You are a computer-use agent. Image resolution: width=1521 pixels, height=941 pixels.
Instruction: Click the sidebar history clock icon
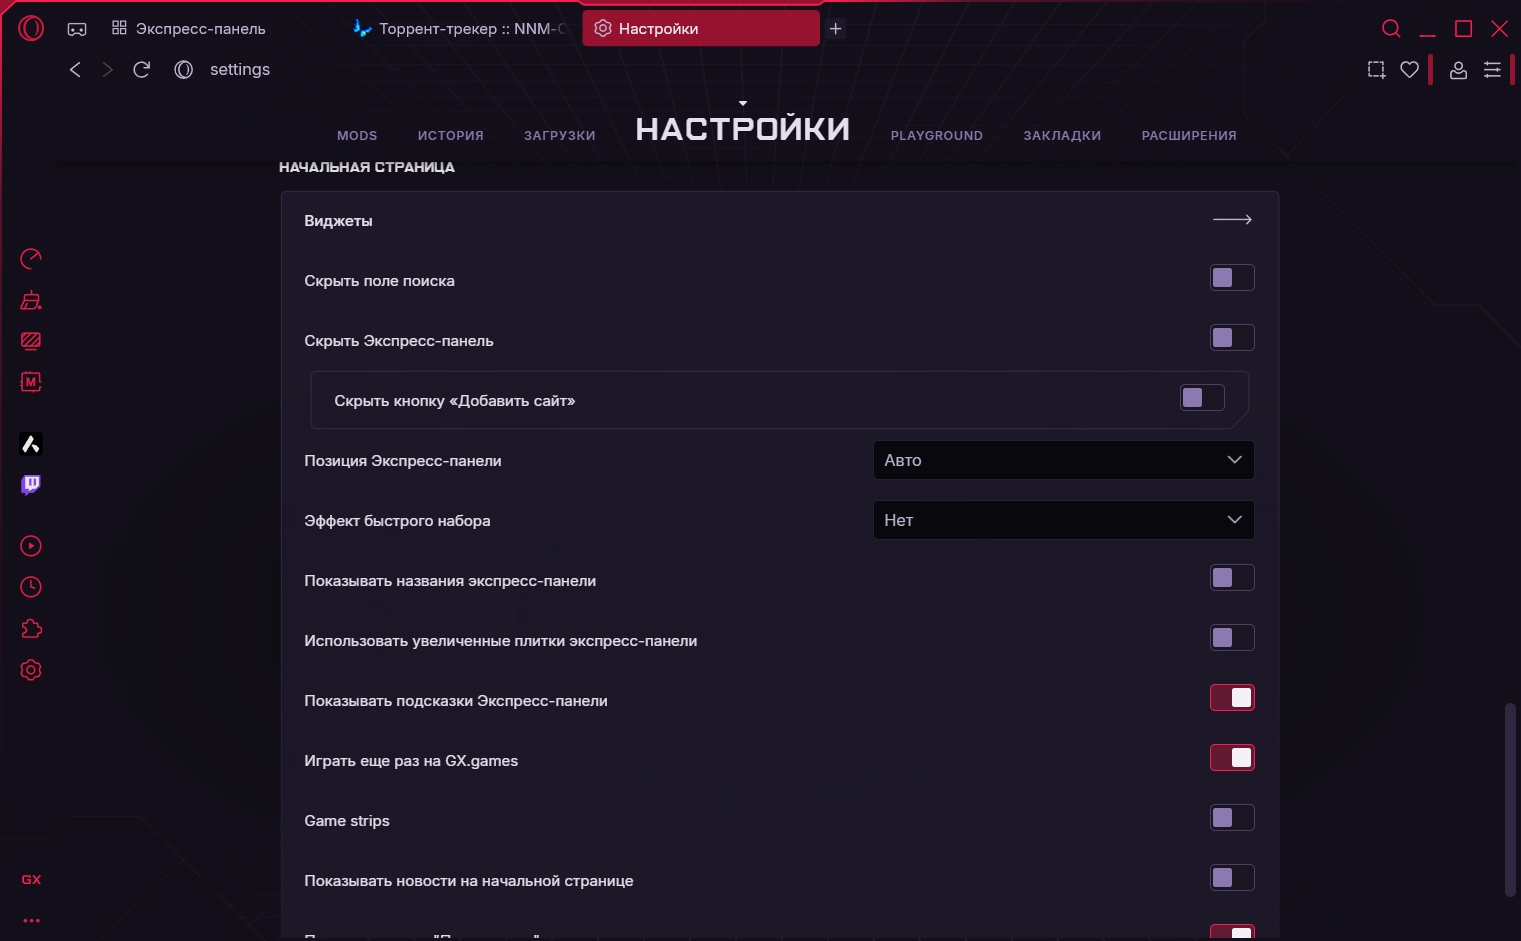(x=31, y=587)
